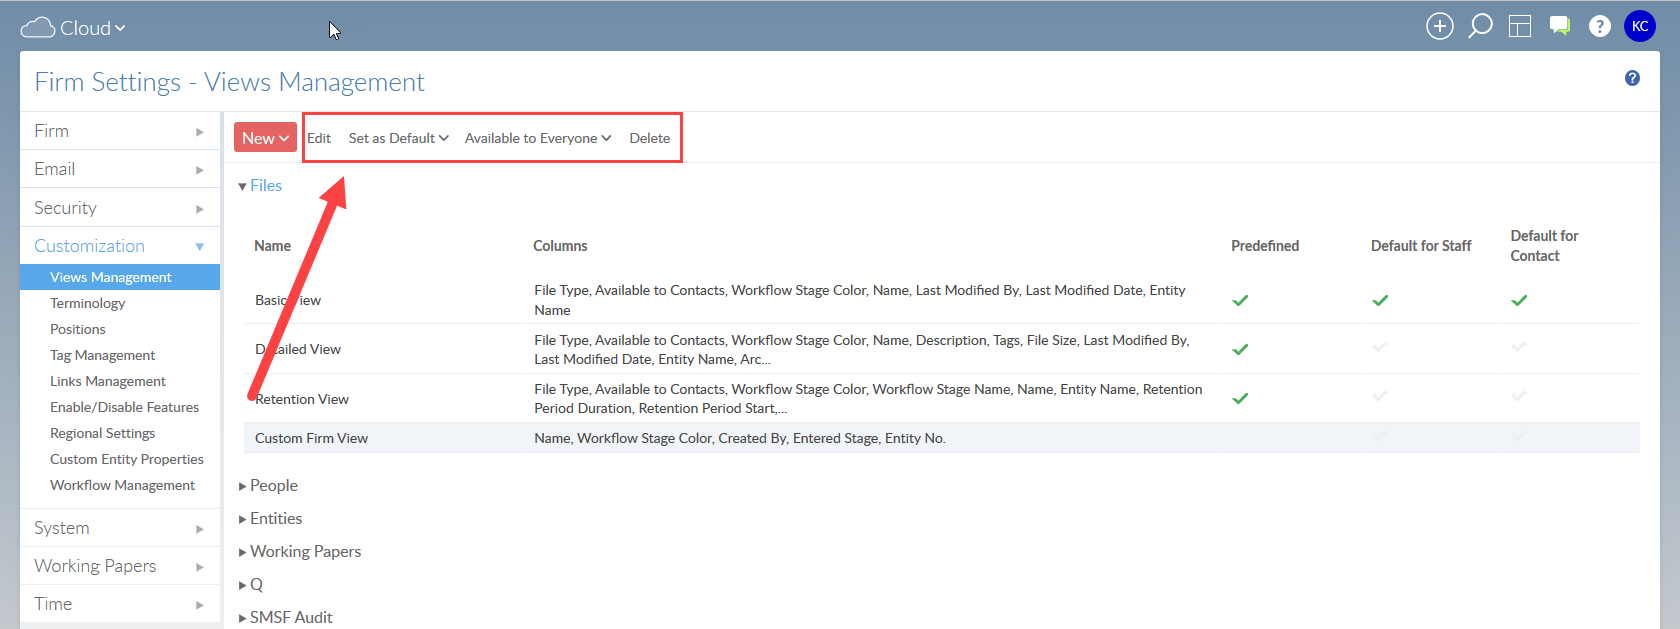Expand the Firm sidebar menu
The width and height of the screenshot is (1680, 629).
[120, 131]
